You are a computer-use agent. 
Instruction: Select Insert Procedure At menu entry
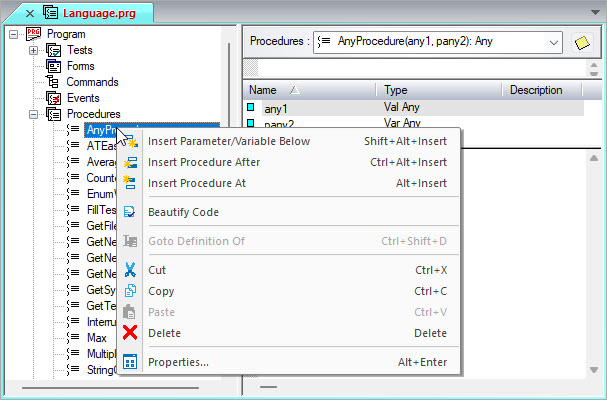pyautogui.click(x=196, y=183)
